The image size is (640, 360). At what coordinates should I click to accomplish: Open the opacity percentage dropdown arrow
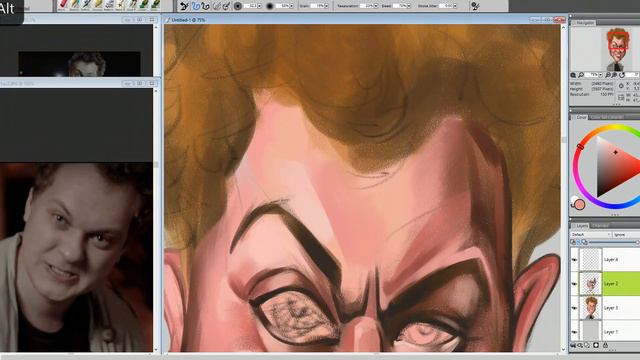(291, 6)
